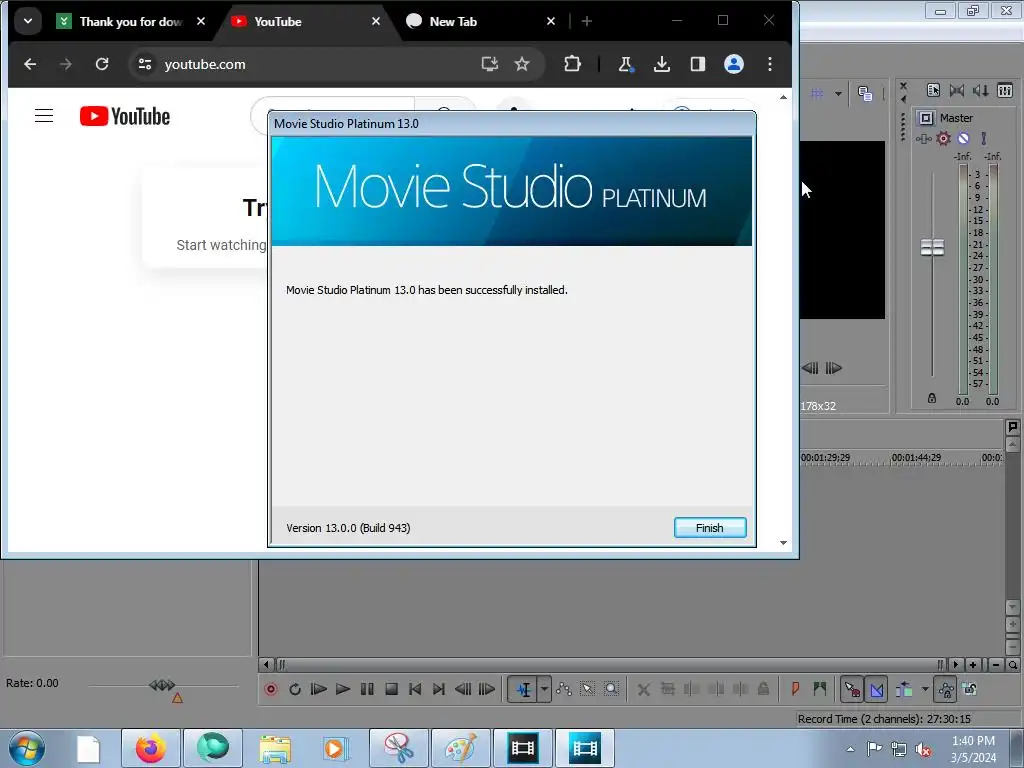Click Next Frame under video preview
This screenshot has height=768, width=1024.
pos(833,368)
